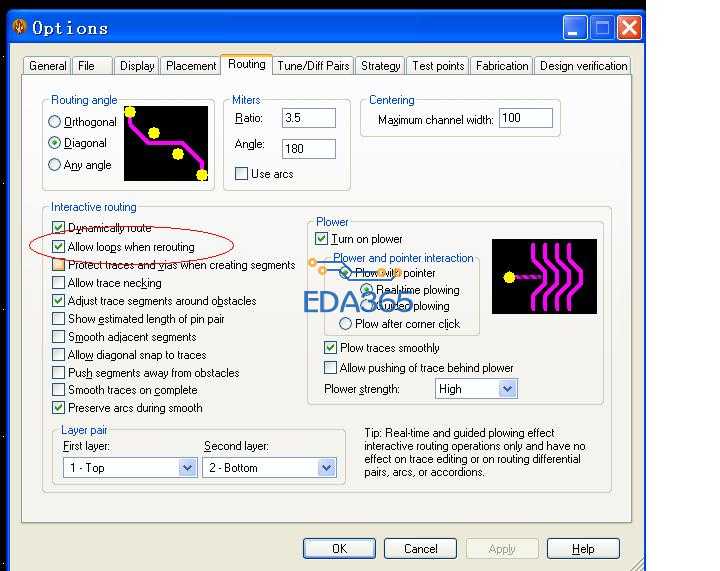Close the Options dialog with red X

629,28
